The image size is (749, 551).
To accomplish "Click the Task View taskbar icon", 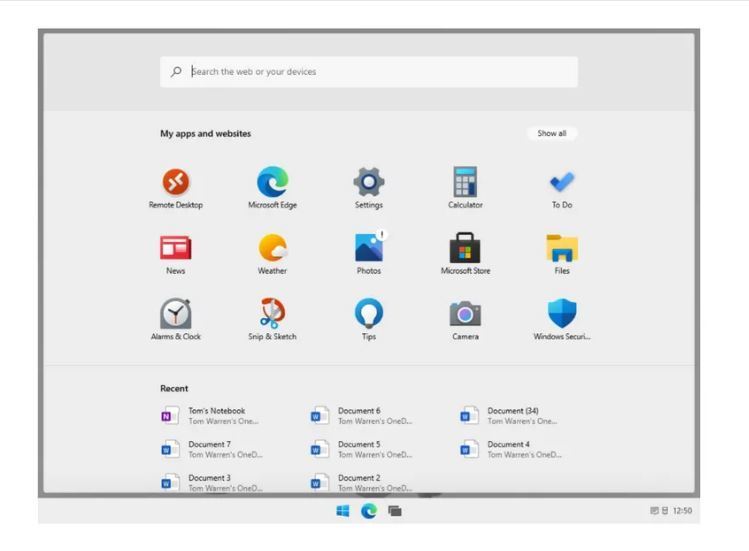I will point(395,511).
